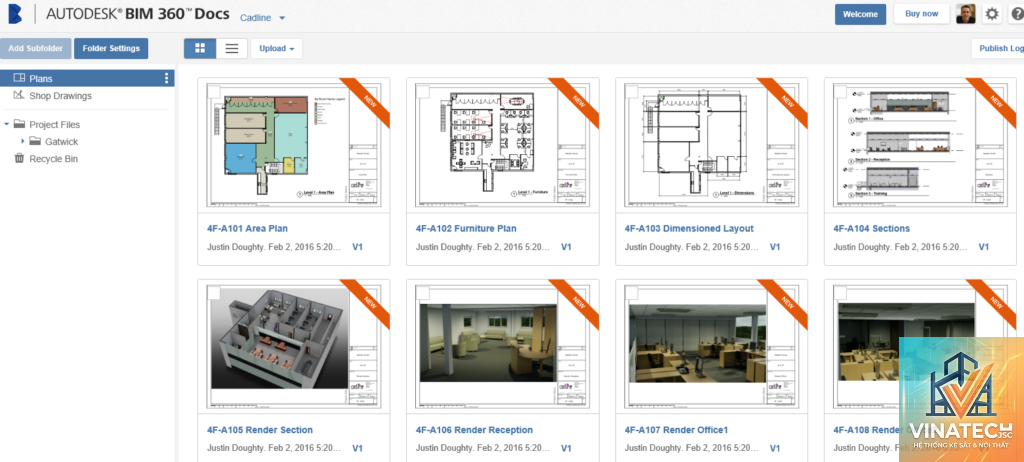
Task: Open the 4F-A104 Sections link
Action: click(872, 229)
